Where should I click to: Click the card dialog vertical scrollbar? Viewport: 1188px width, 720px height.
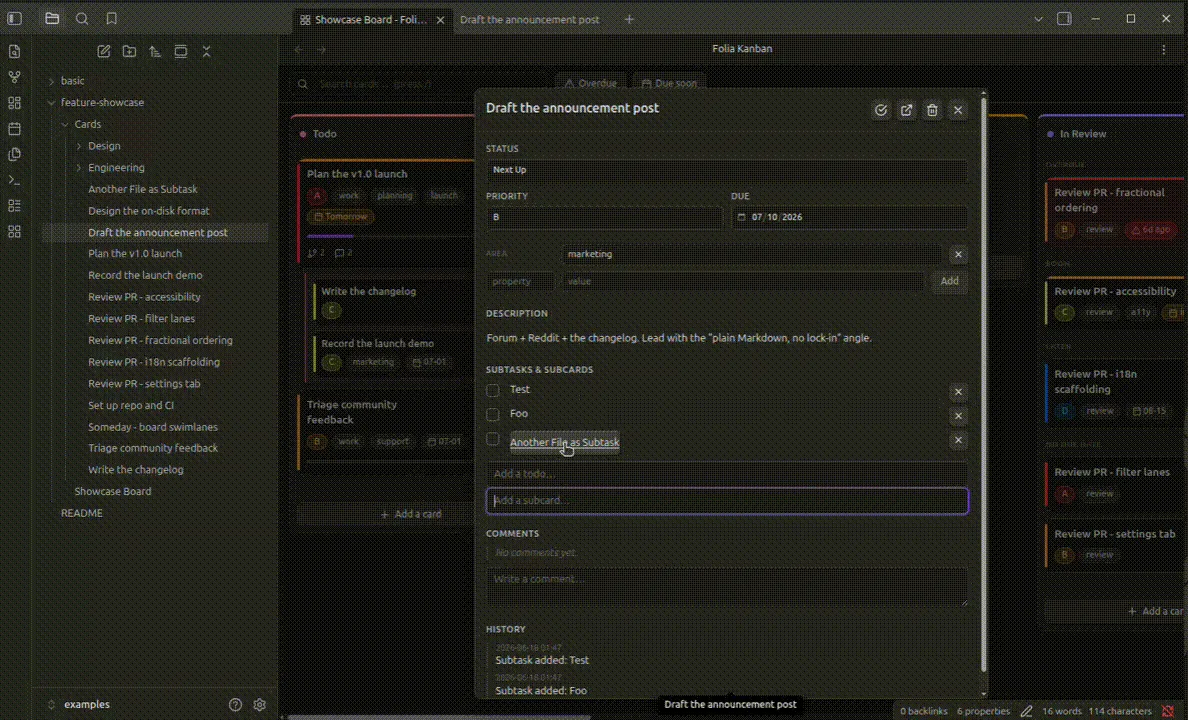pyautogui.click(x=983, y=383)
